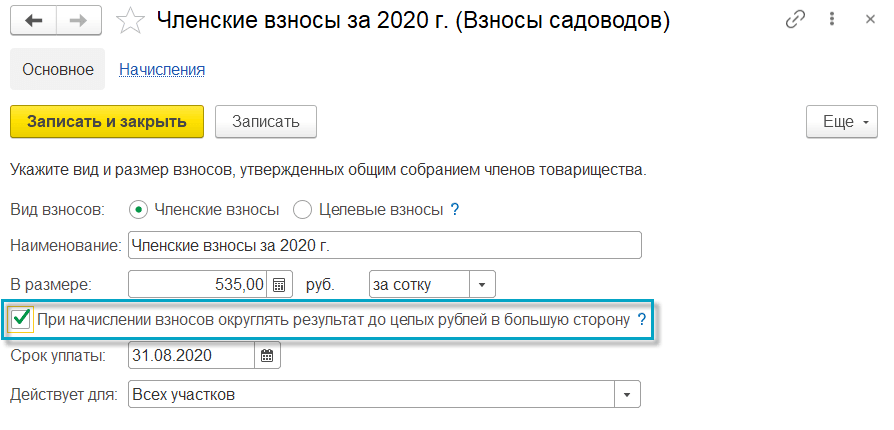Screen dimensions: 894x430
Task: Select the Целевые взносы radio button
Action: 301,210
